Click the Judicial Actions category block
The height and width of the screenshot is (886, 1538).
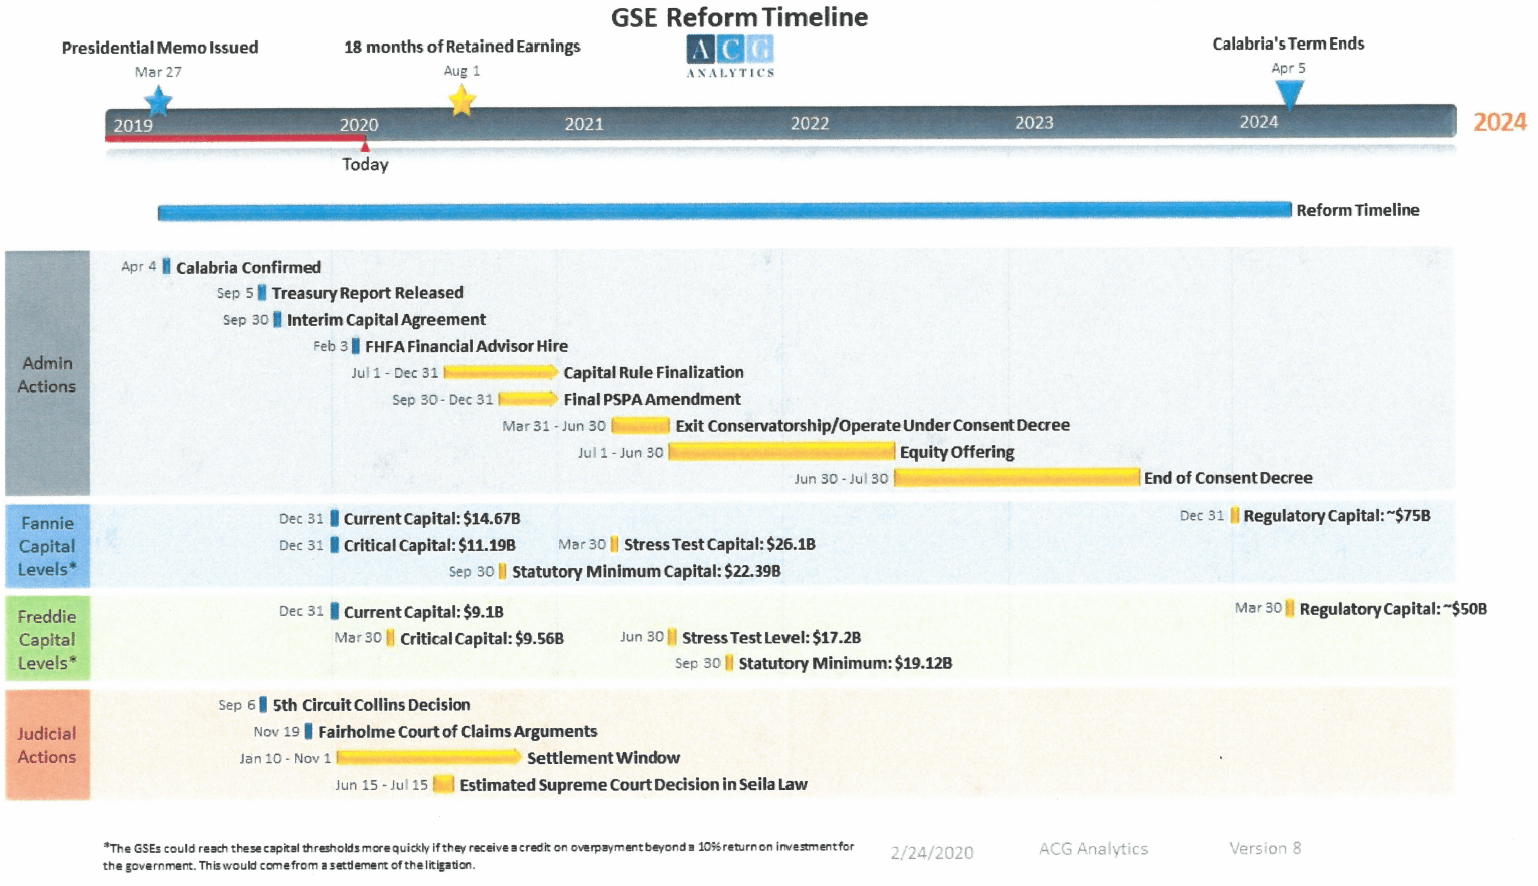[47, 745]
